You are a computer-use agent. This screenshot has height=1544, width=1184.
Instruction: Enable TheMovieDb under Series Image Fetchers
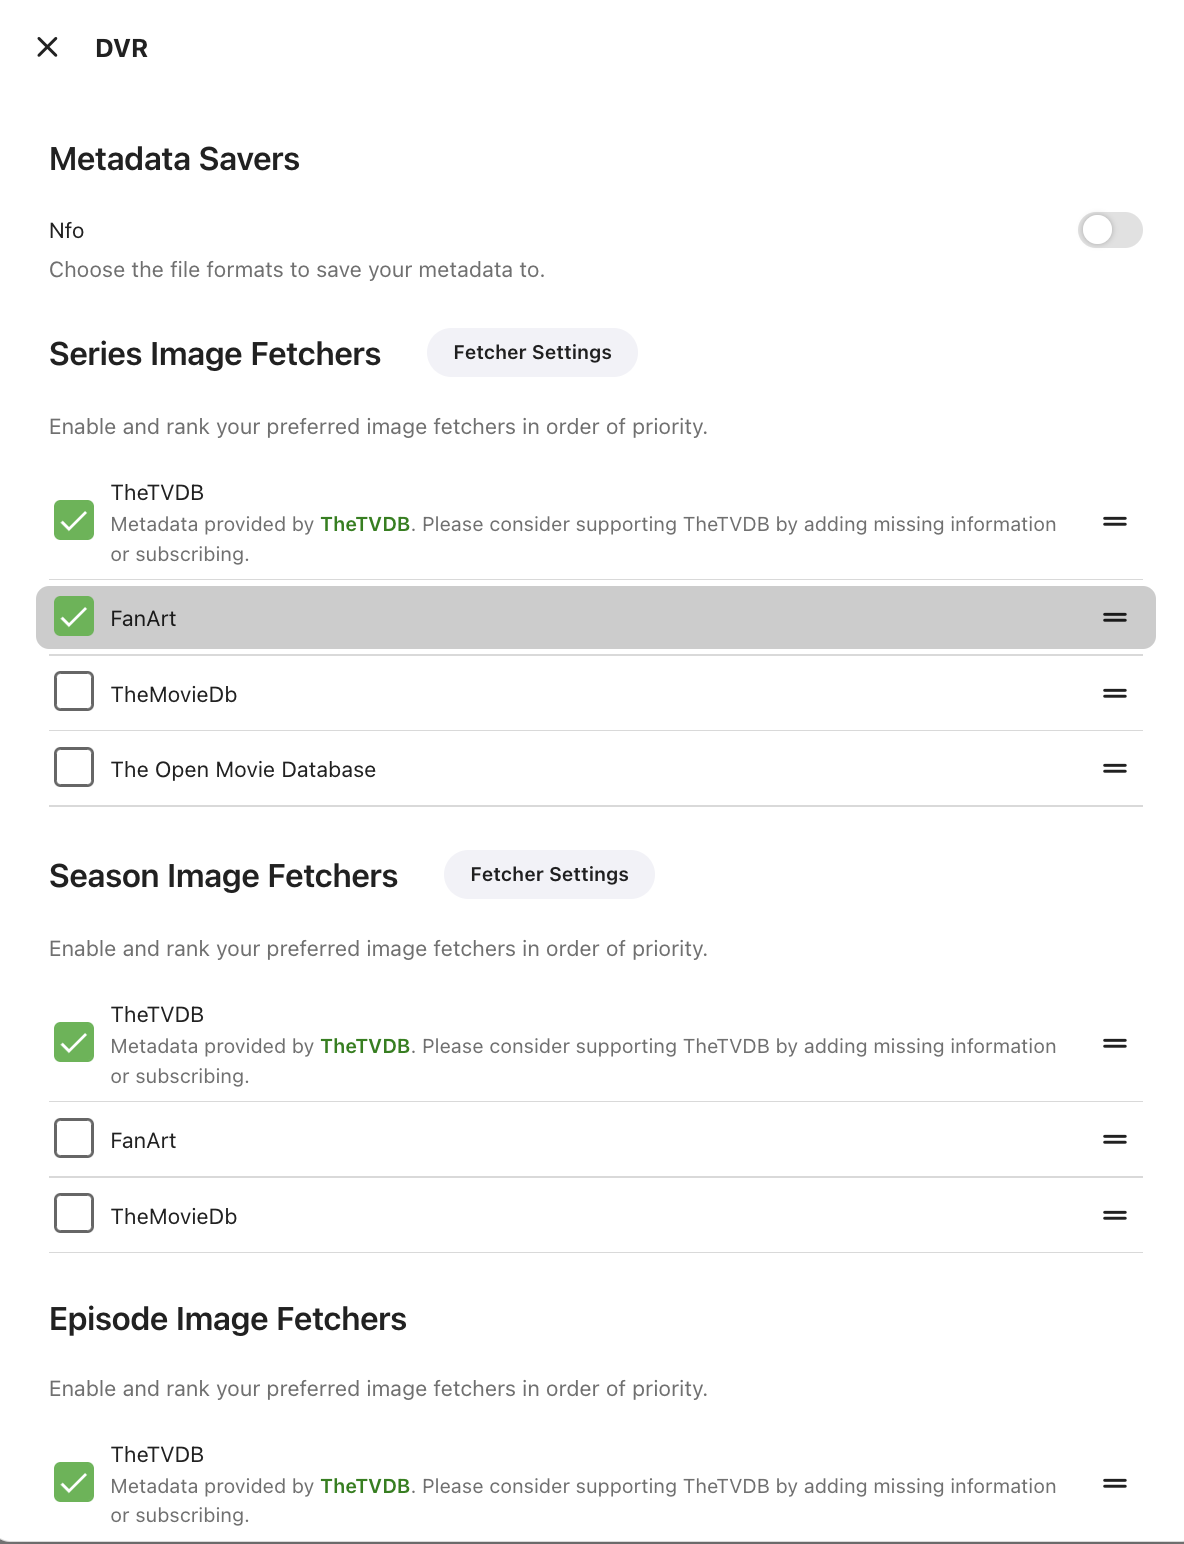pyautogui.click(x=74, y=692)
